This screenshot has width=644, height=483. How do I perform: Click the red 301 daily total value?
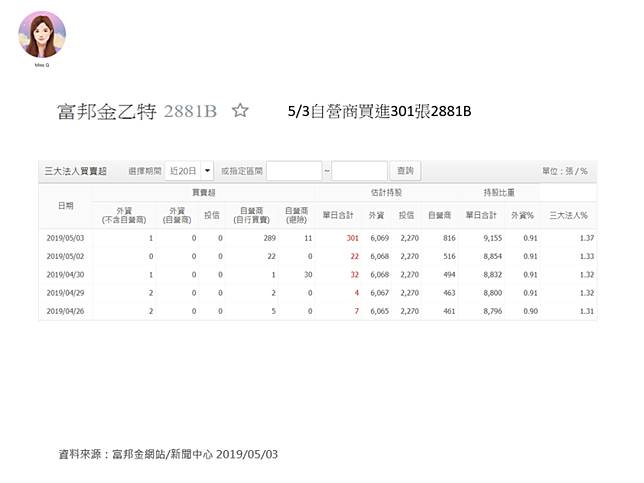(352, 238)
